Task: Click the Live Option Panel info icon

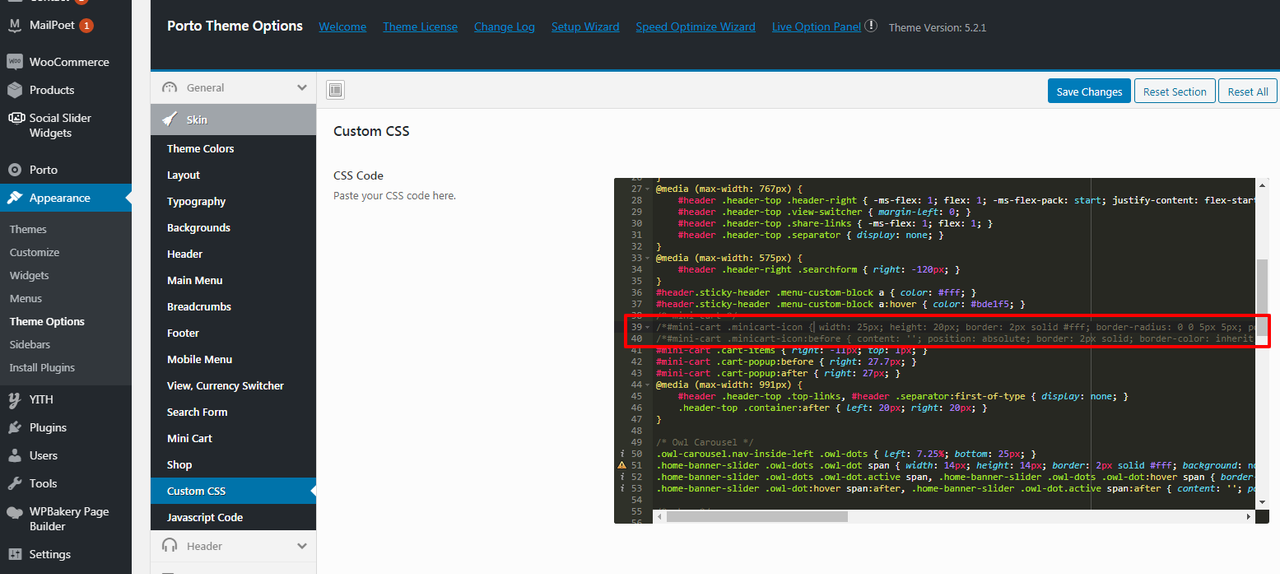Action: pyautogui.click(x=871, y=26)
